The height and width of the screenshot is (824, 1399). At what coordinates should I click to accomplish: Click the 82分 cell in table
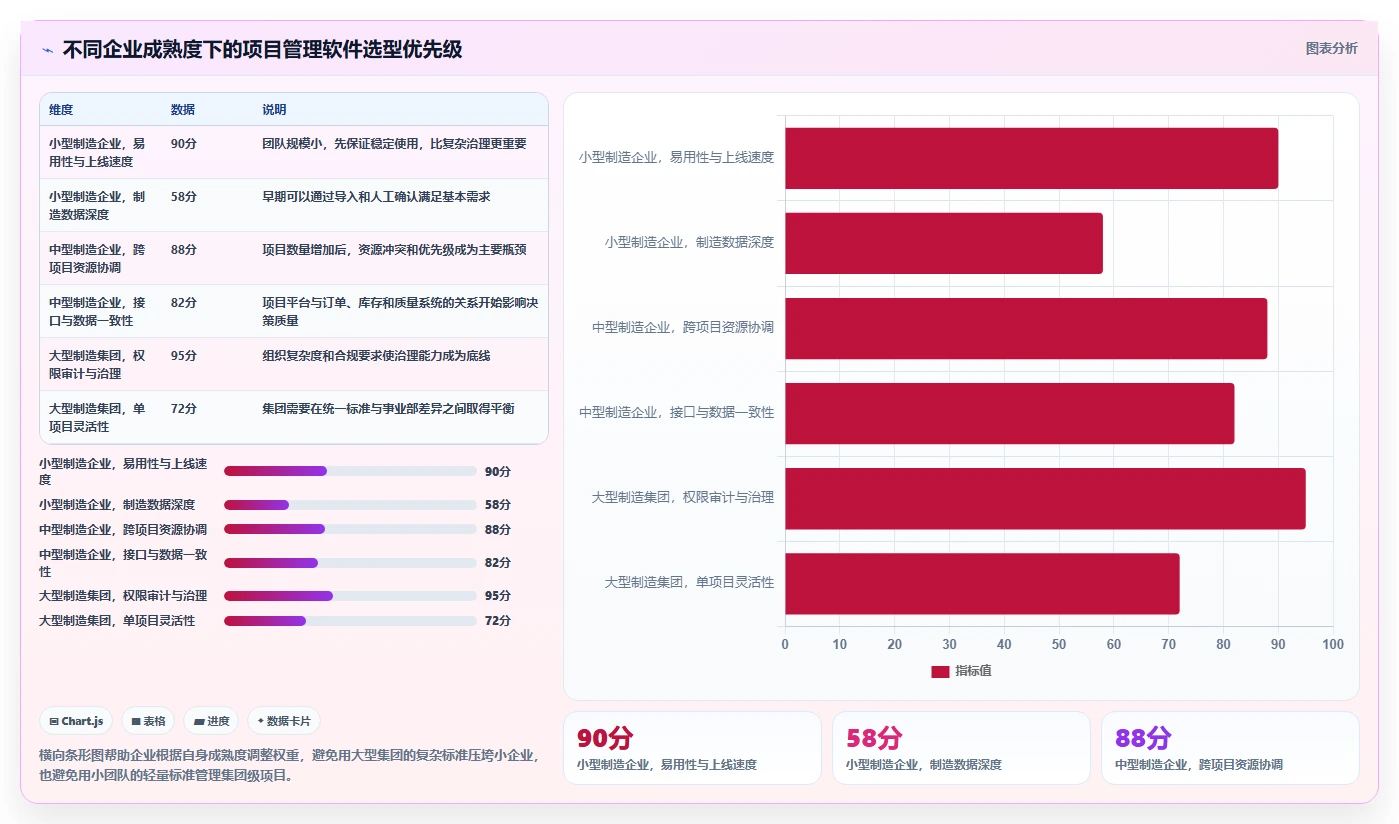pos(184,303)
